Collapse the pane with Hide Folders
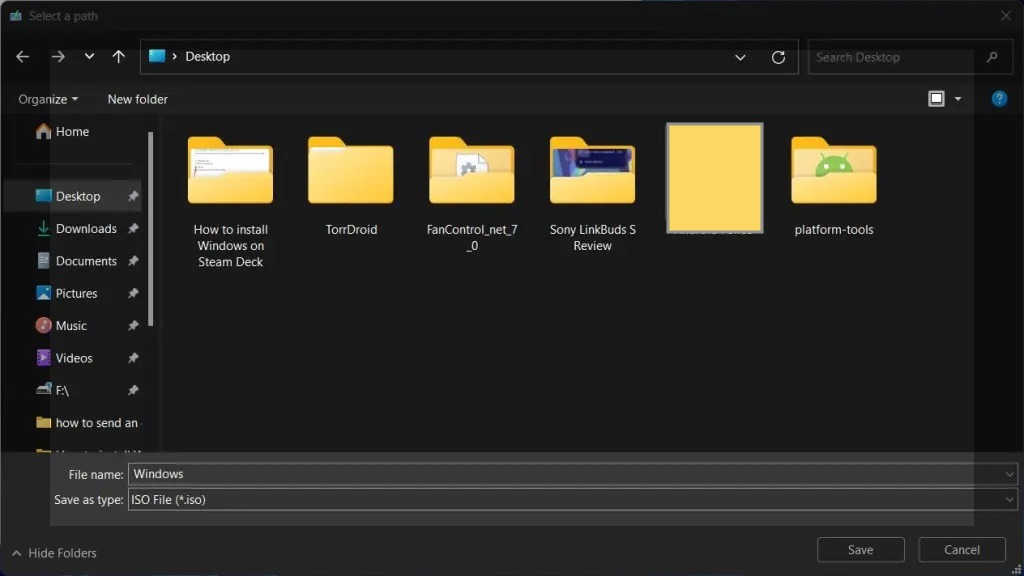 click(54, 553)
